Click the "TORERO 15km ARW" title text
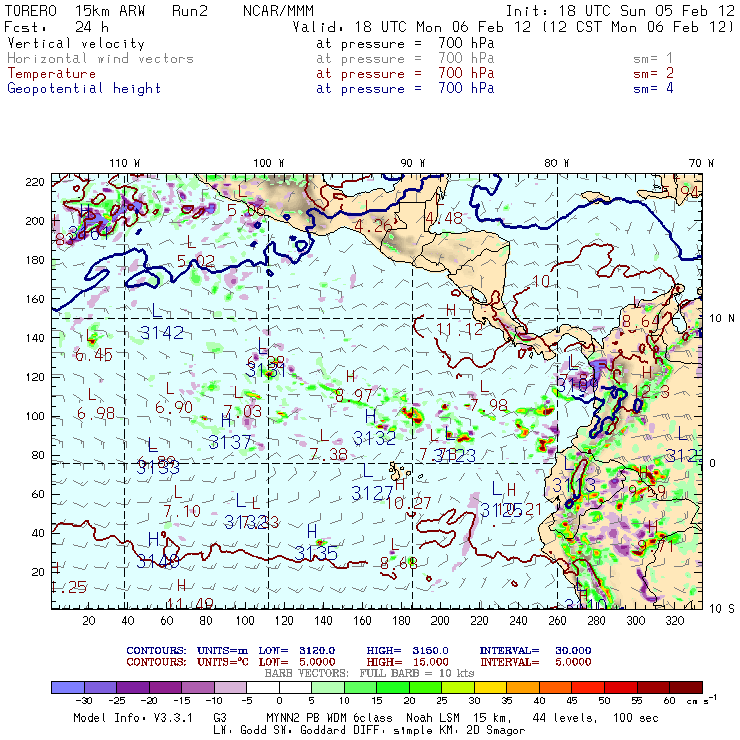This screenshot has width=740, height=740. pos(75,11)
